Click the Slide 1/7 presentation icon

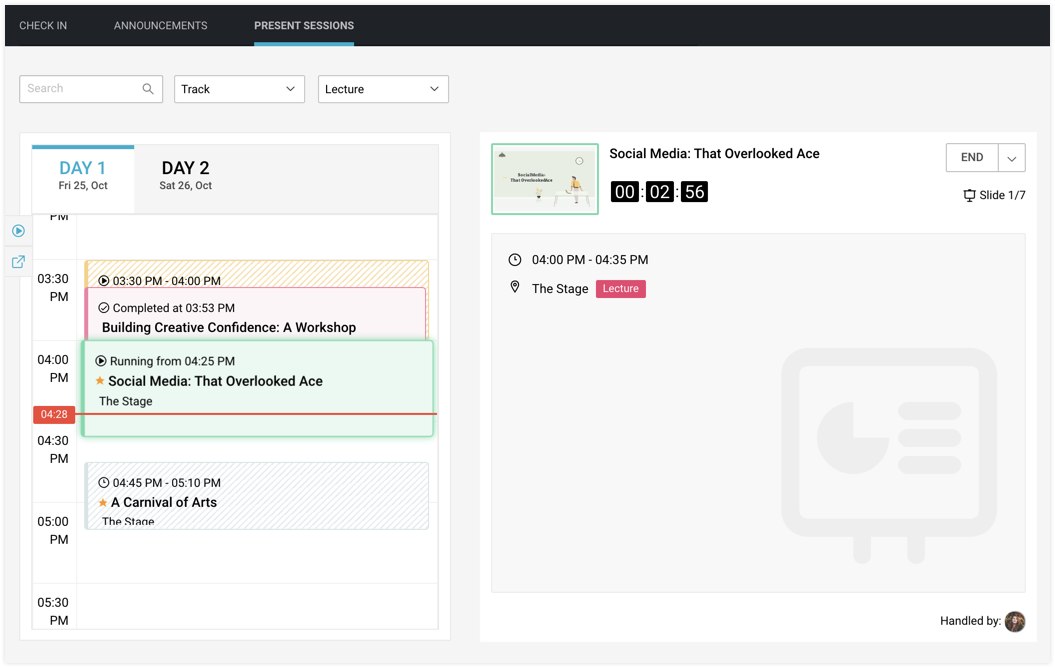(x=969, y=196)
